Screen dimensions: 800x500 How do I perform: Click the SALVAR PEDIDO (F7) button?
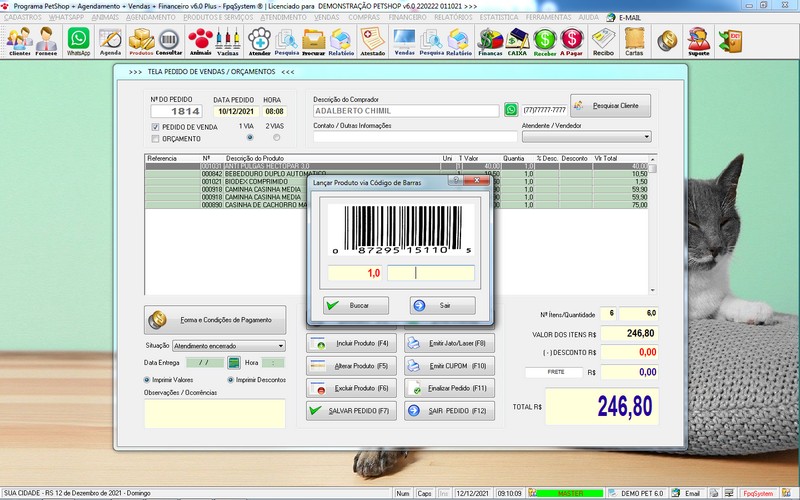[x=351, y=411]
